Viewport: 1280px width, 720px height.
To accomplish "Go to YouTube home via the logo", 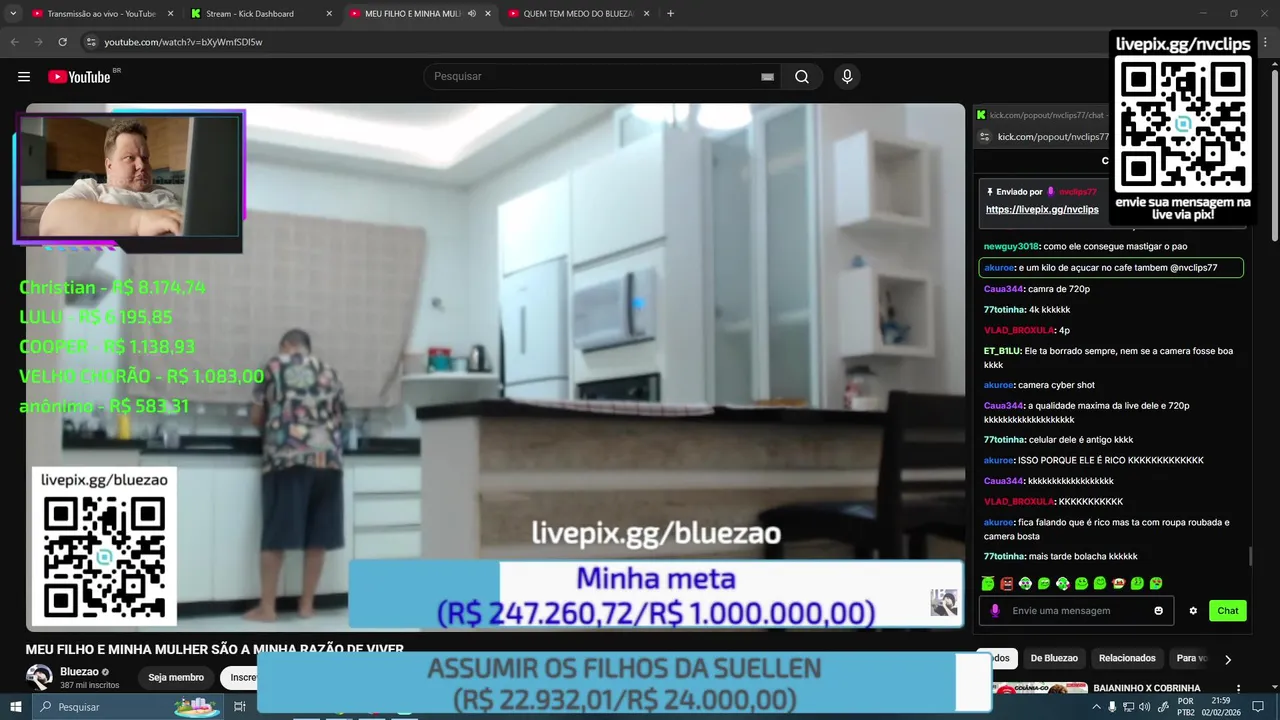I will pyautogui.click(x=80, y=77).
